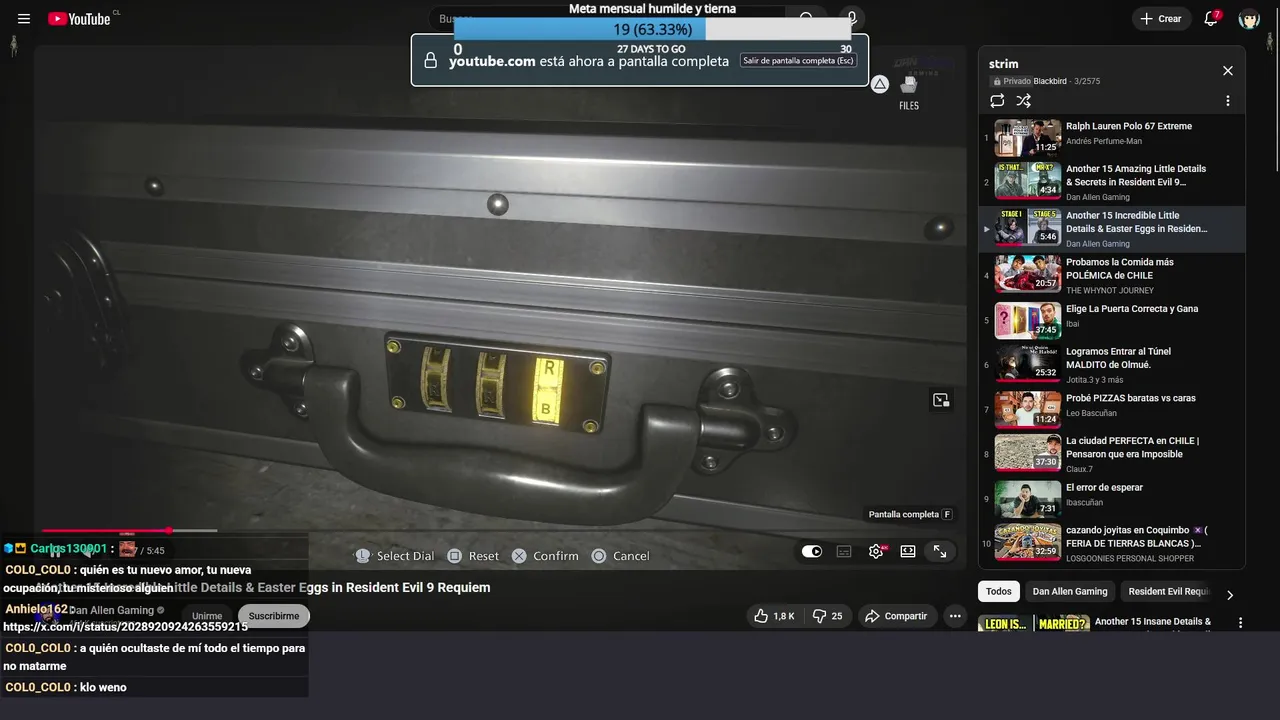
Task: Open 'Logramos Entrar al Túnel MALDITO de Olmué'
Action: coord(1110,366)
